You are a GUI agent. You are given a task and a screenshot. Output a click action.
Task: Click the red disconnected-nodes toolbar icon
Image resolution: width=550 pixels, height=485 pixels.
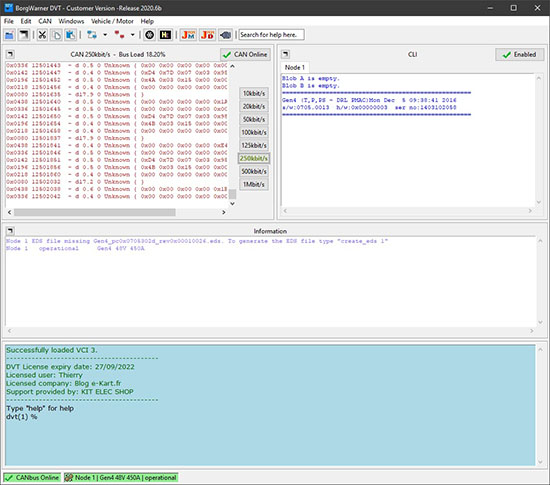[x=119, y=35]
